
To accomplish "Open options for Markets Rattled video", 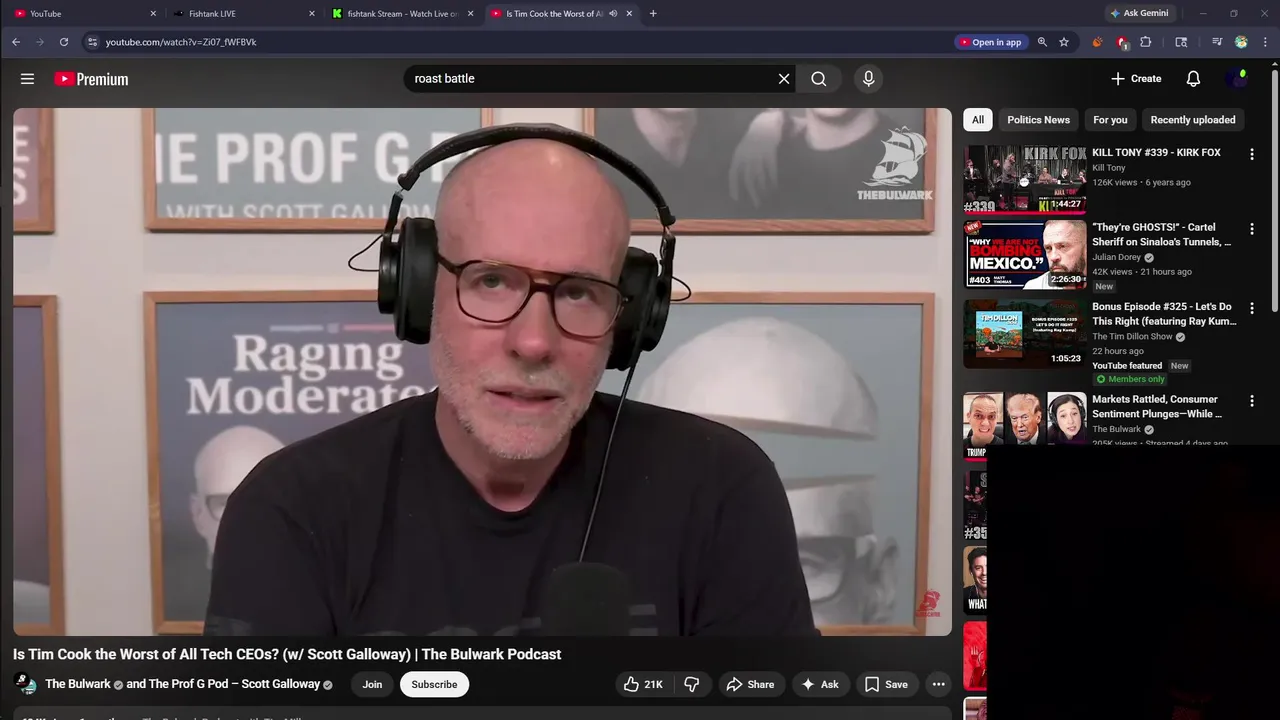I will click(1251, 401).
